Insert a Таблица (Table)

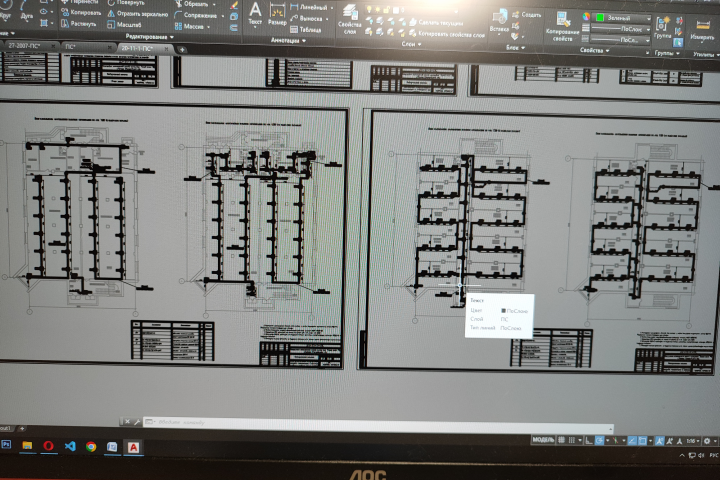coord(306,30)
